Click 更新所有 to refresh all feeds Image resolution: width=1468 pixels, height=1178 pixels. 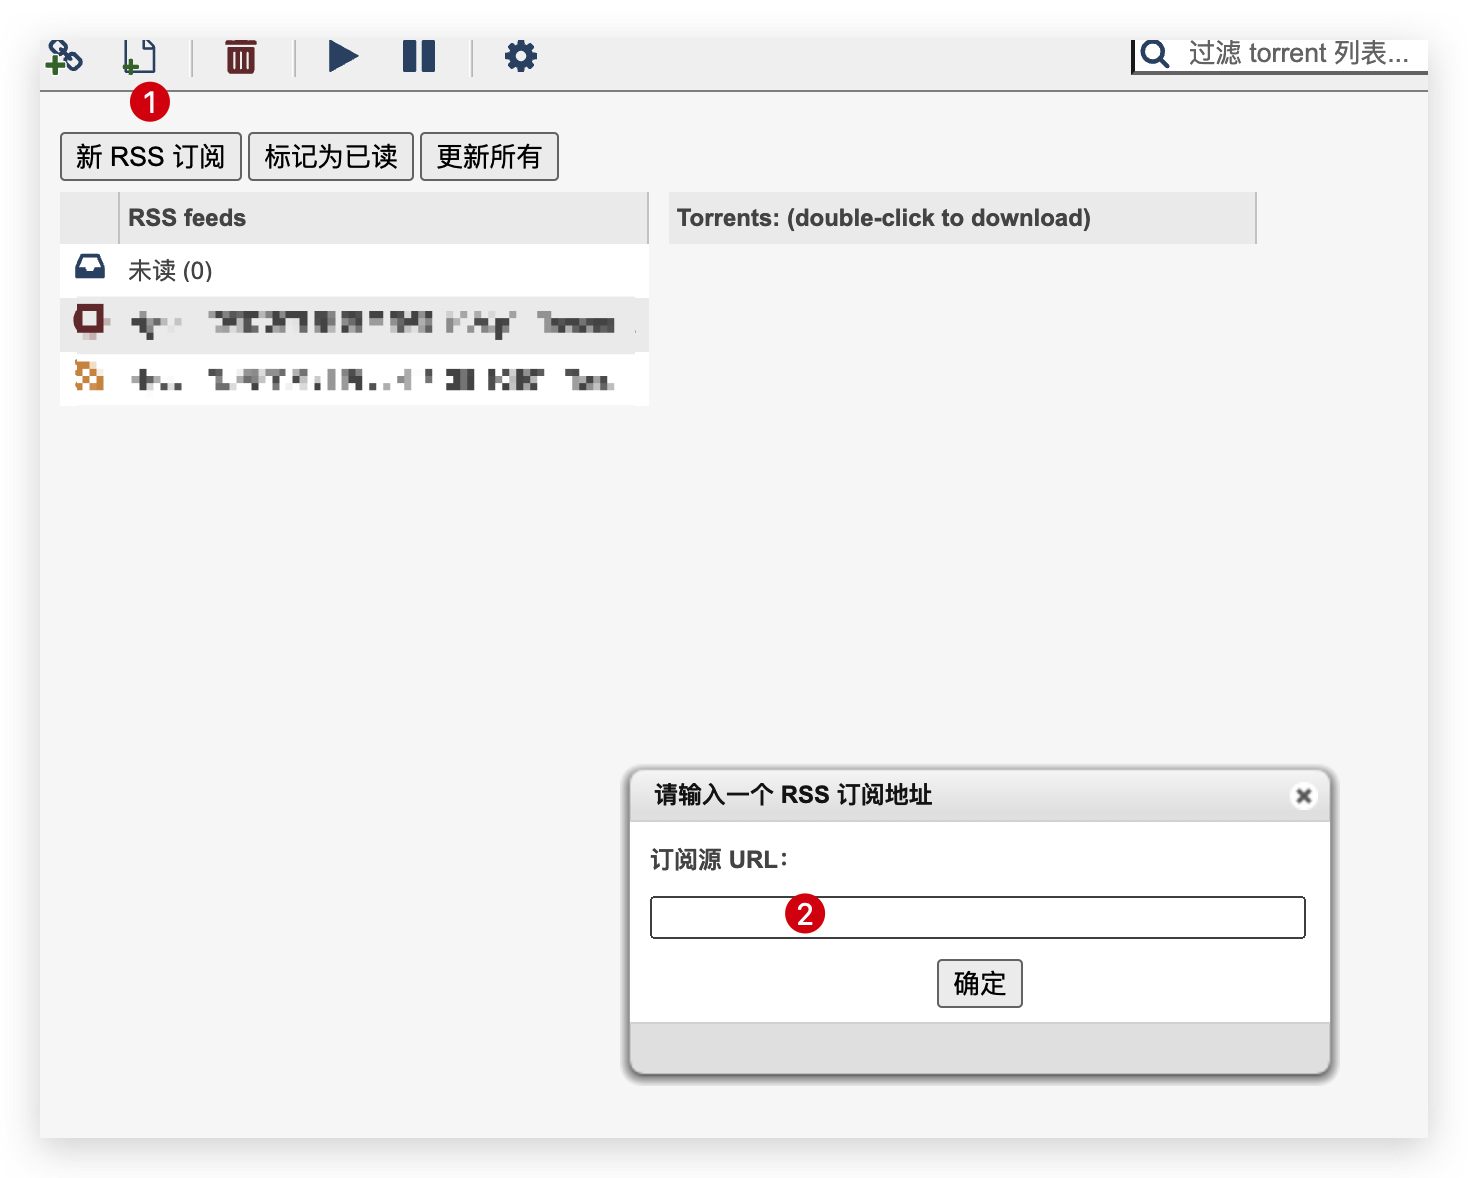pos(489,156)
